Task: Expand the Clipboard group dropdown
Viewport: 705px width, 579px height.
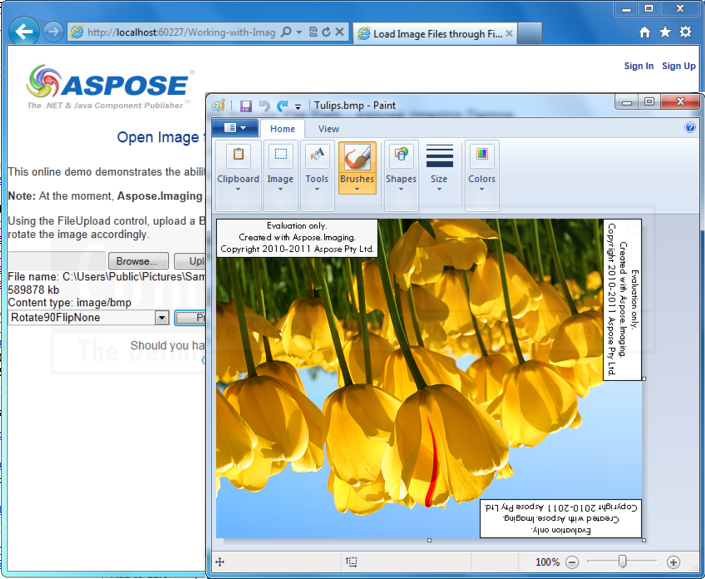Action: point(238,189)
